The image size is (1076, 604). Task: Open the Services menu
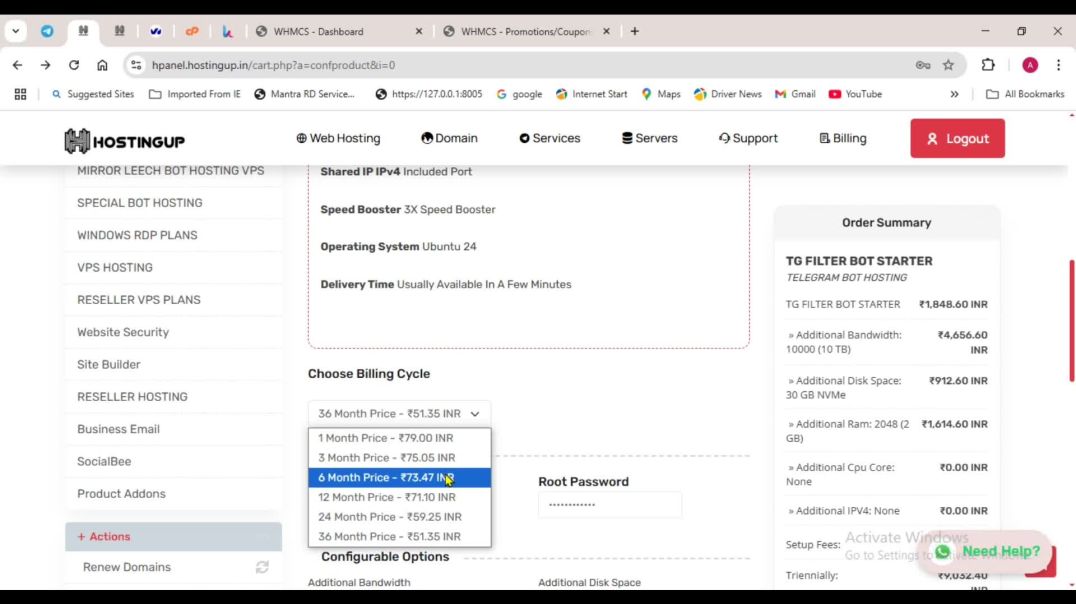pyautogui.click(x=550, y=138)
